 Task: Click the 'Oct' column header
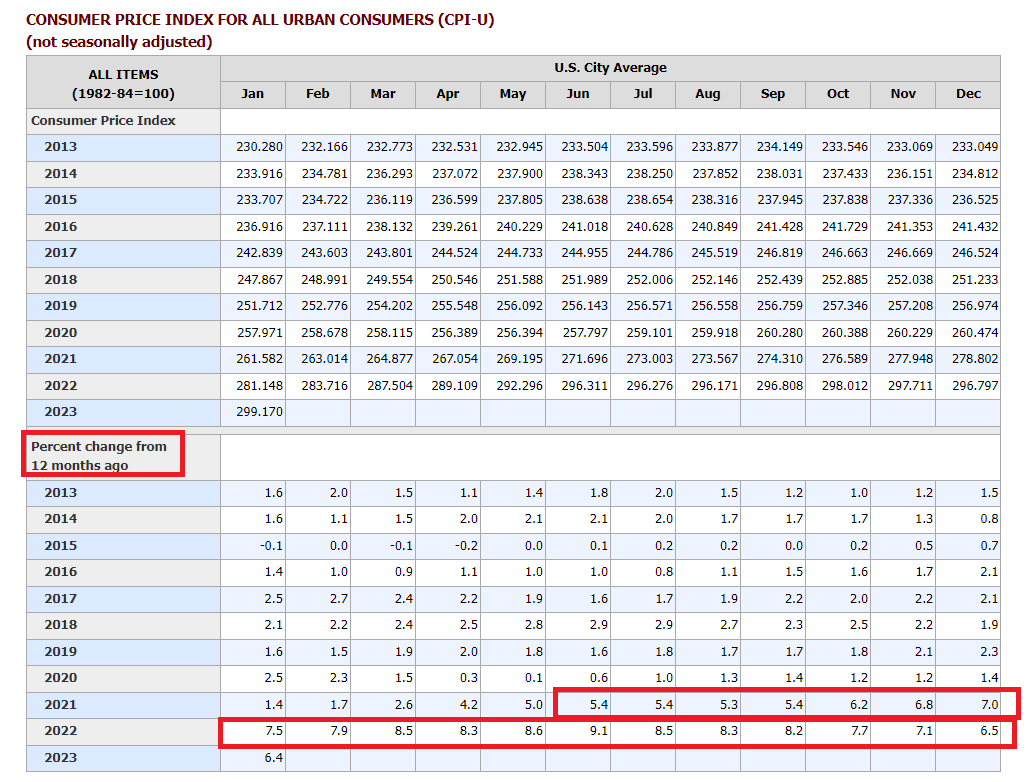tap(838, 94)
